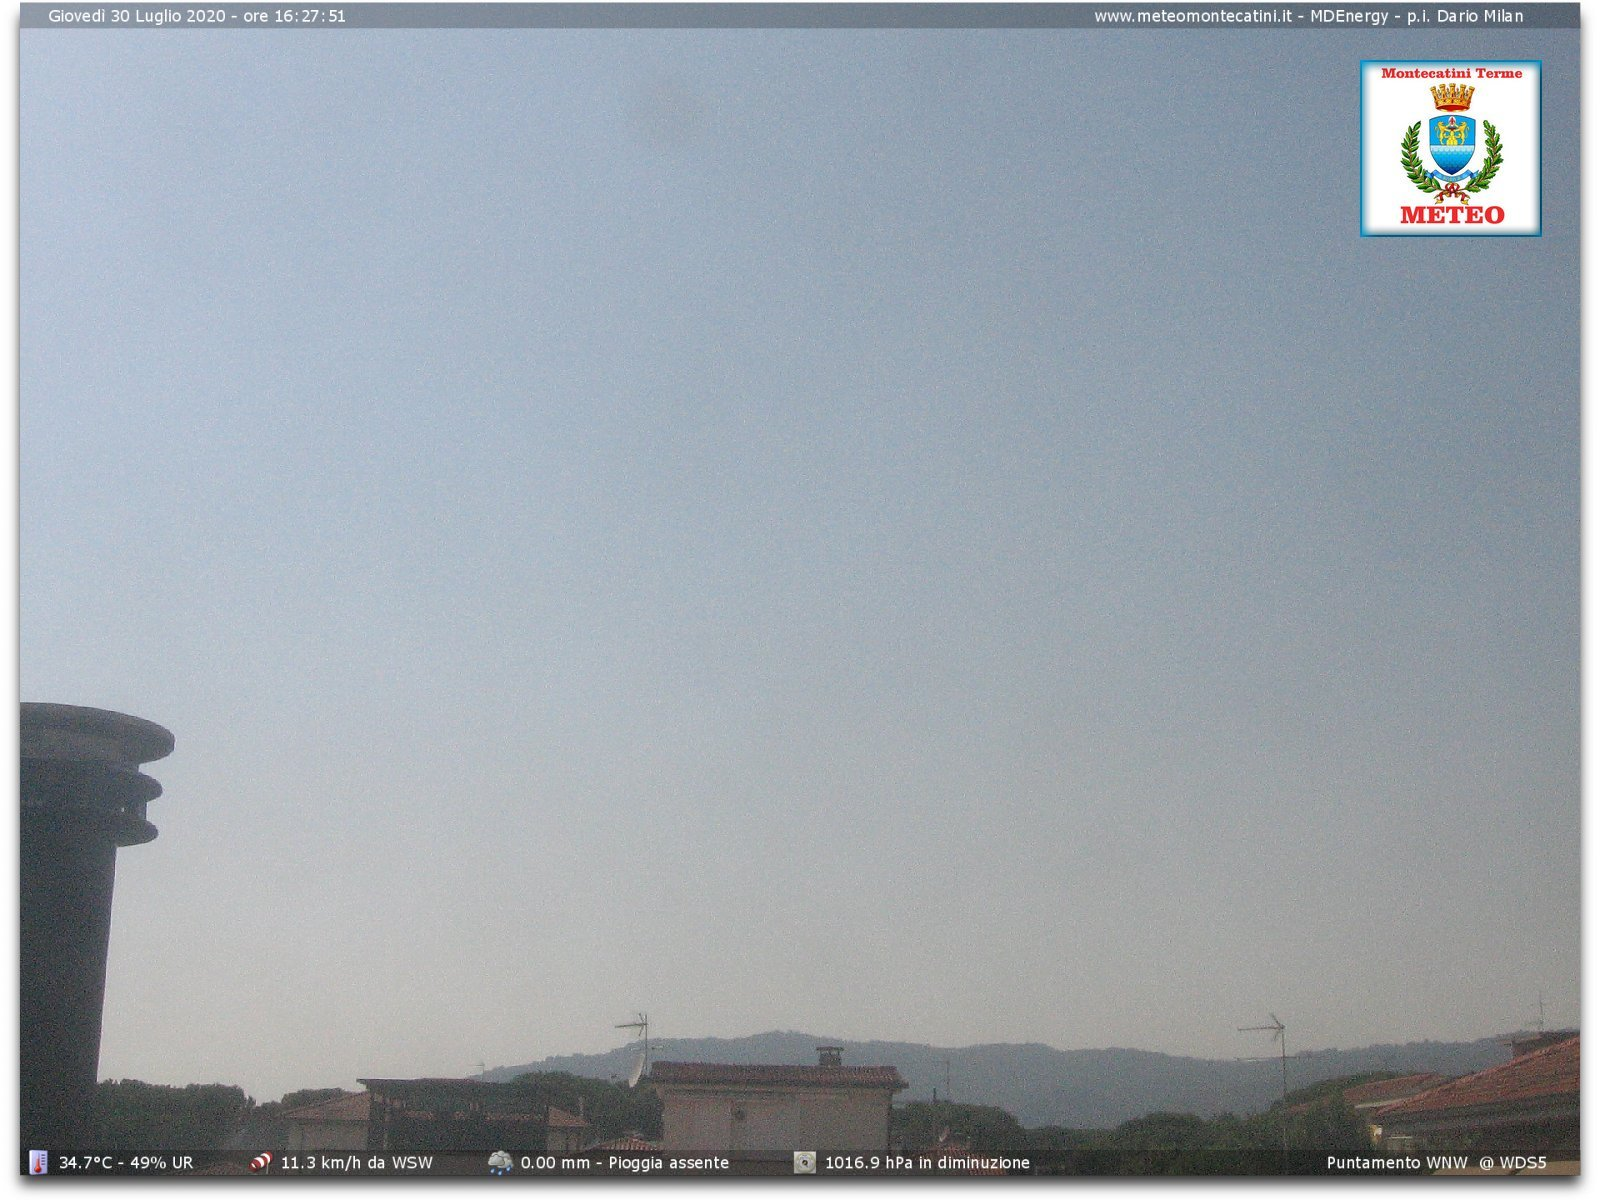Click the thermometer temperature icon
The image size is (1600, 1200).
38,1162
